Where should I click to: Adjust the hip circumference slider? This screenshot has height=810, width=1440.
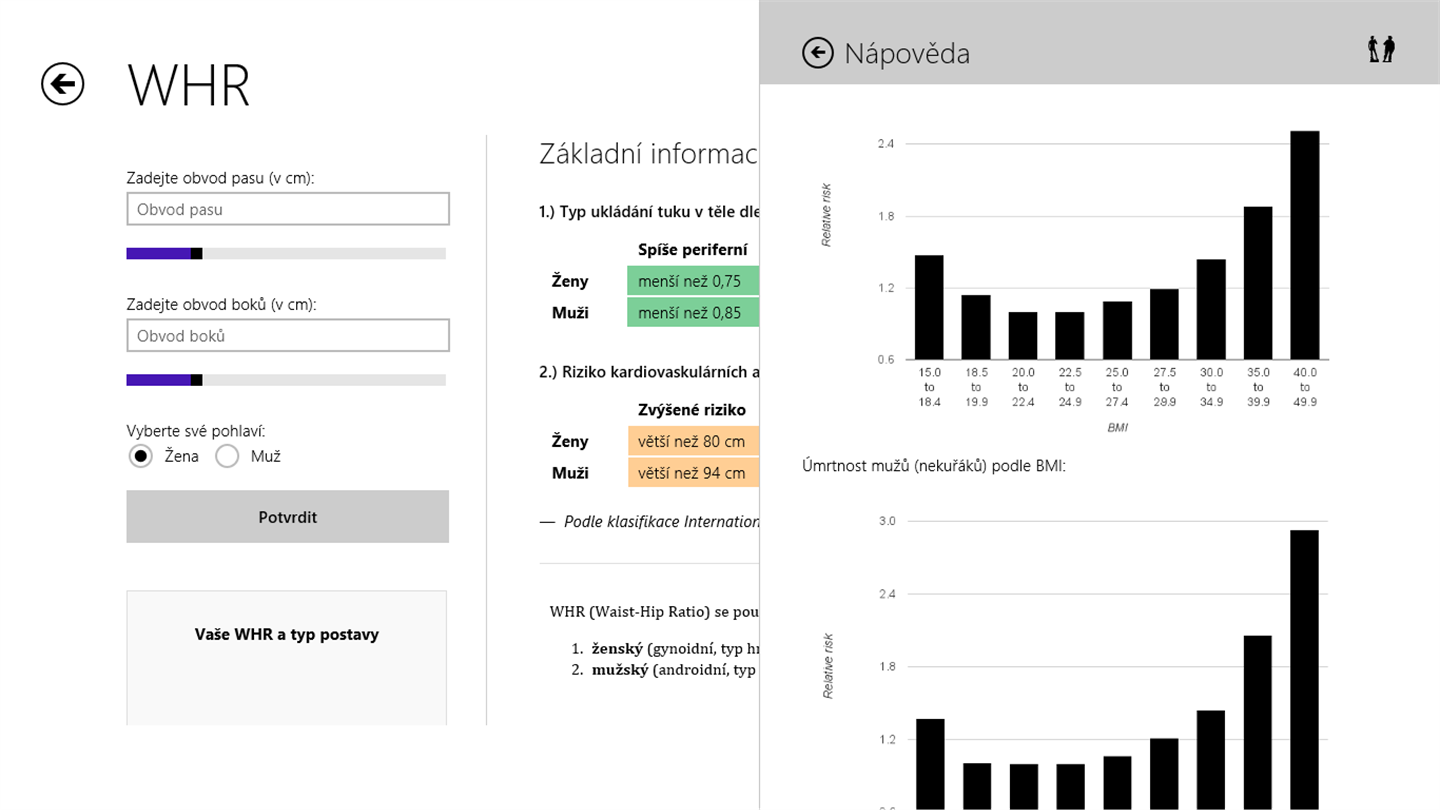(x=286, y=380)
